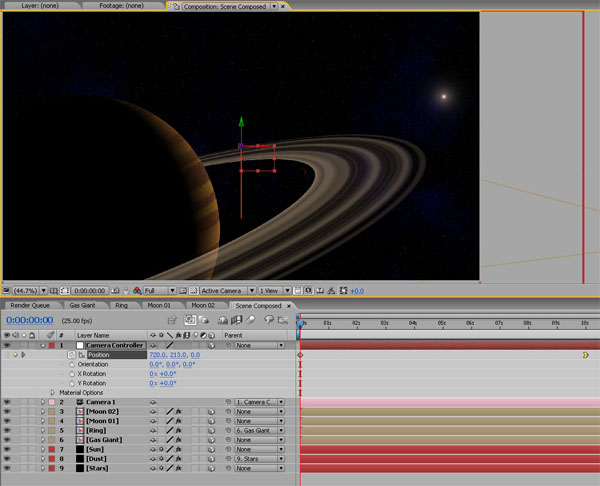Click the red label color of Sun layer
The width and height of the screenshot is (600, 486).
pos(51,449)
